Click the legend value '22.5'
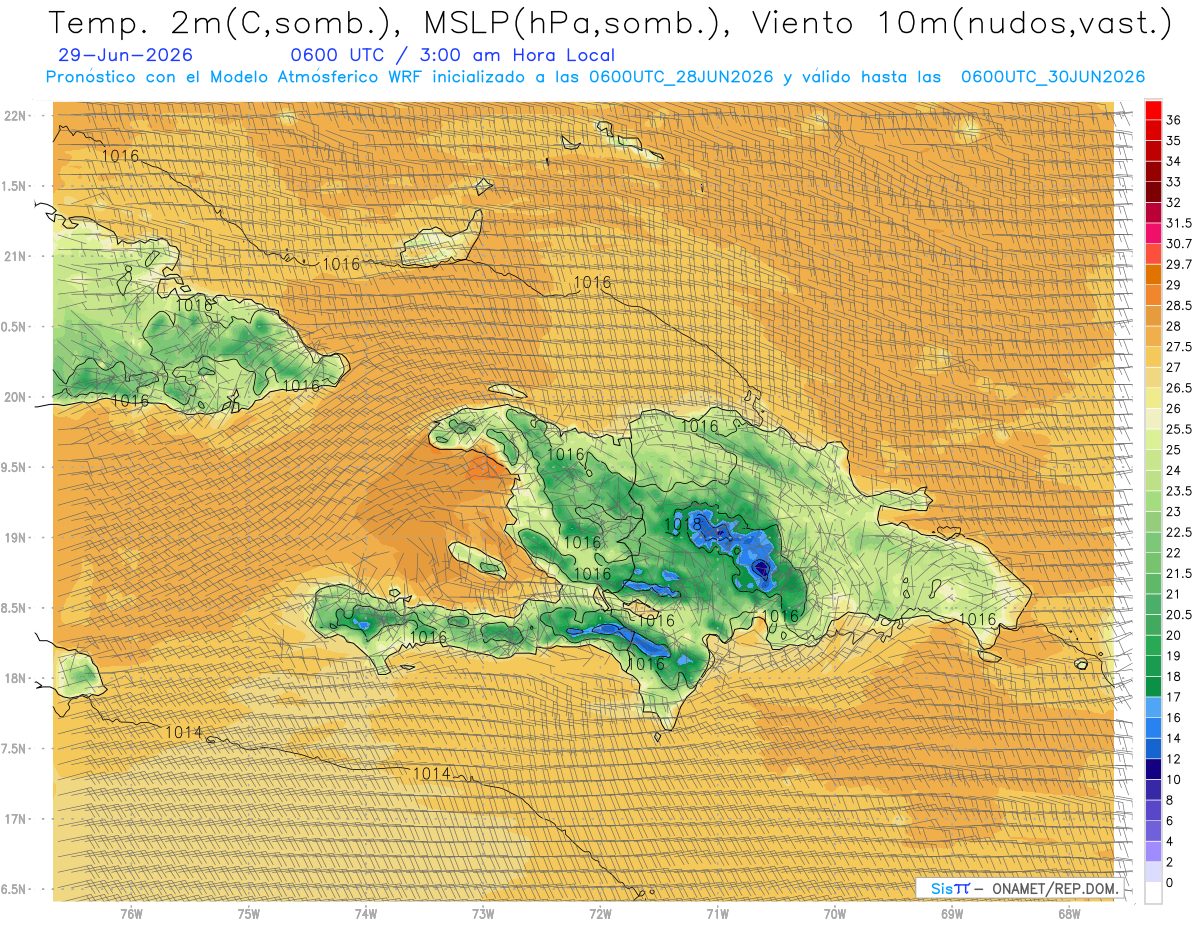 coord(1179,532)
